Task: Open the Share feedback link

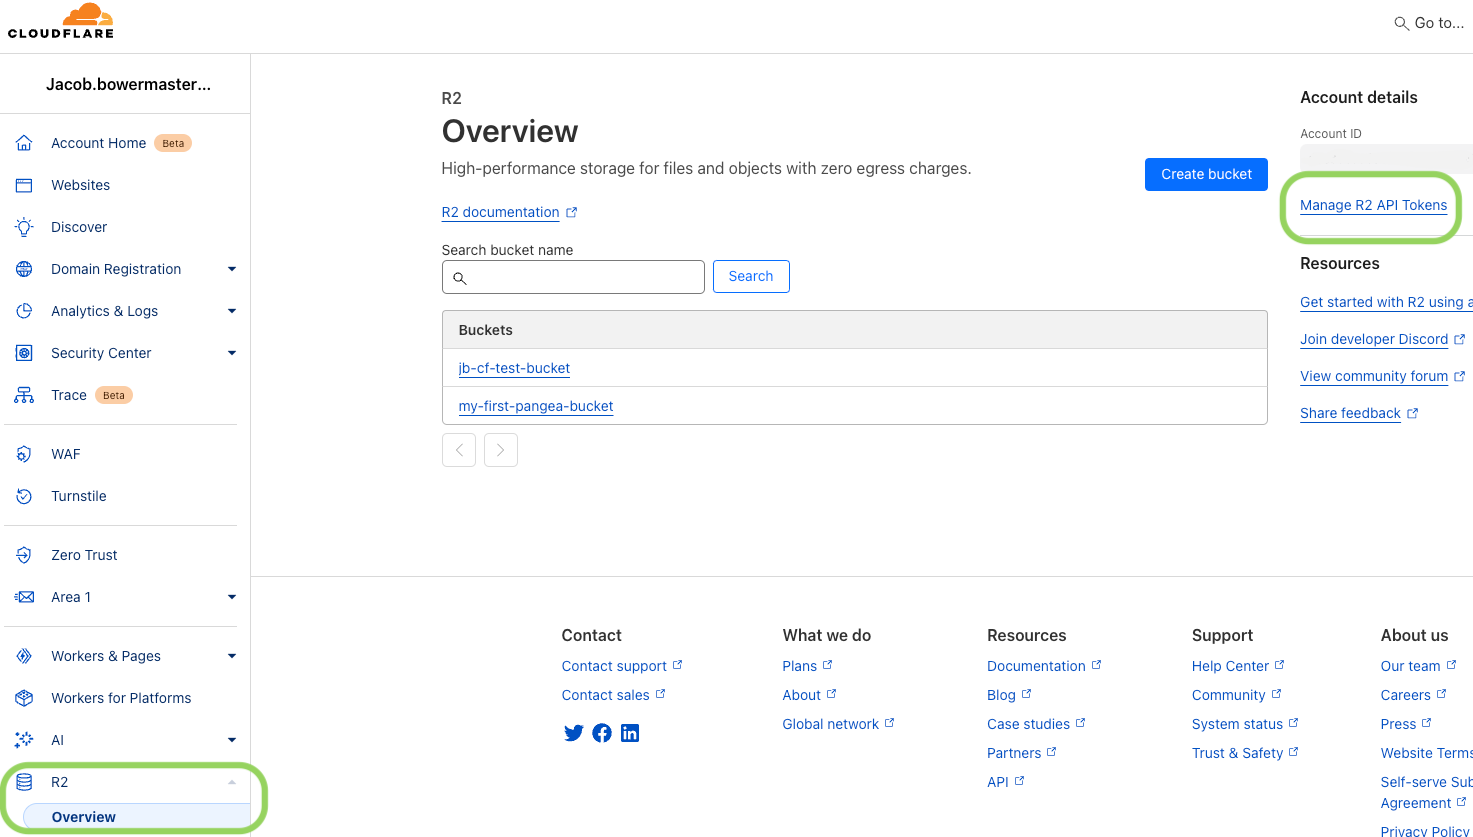Action: (x=1350, y=413)
